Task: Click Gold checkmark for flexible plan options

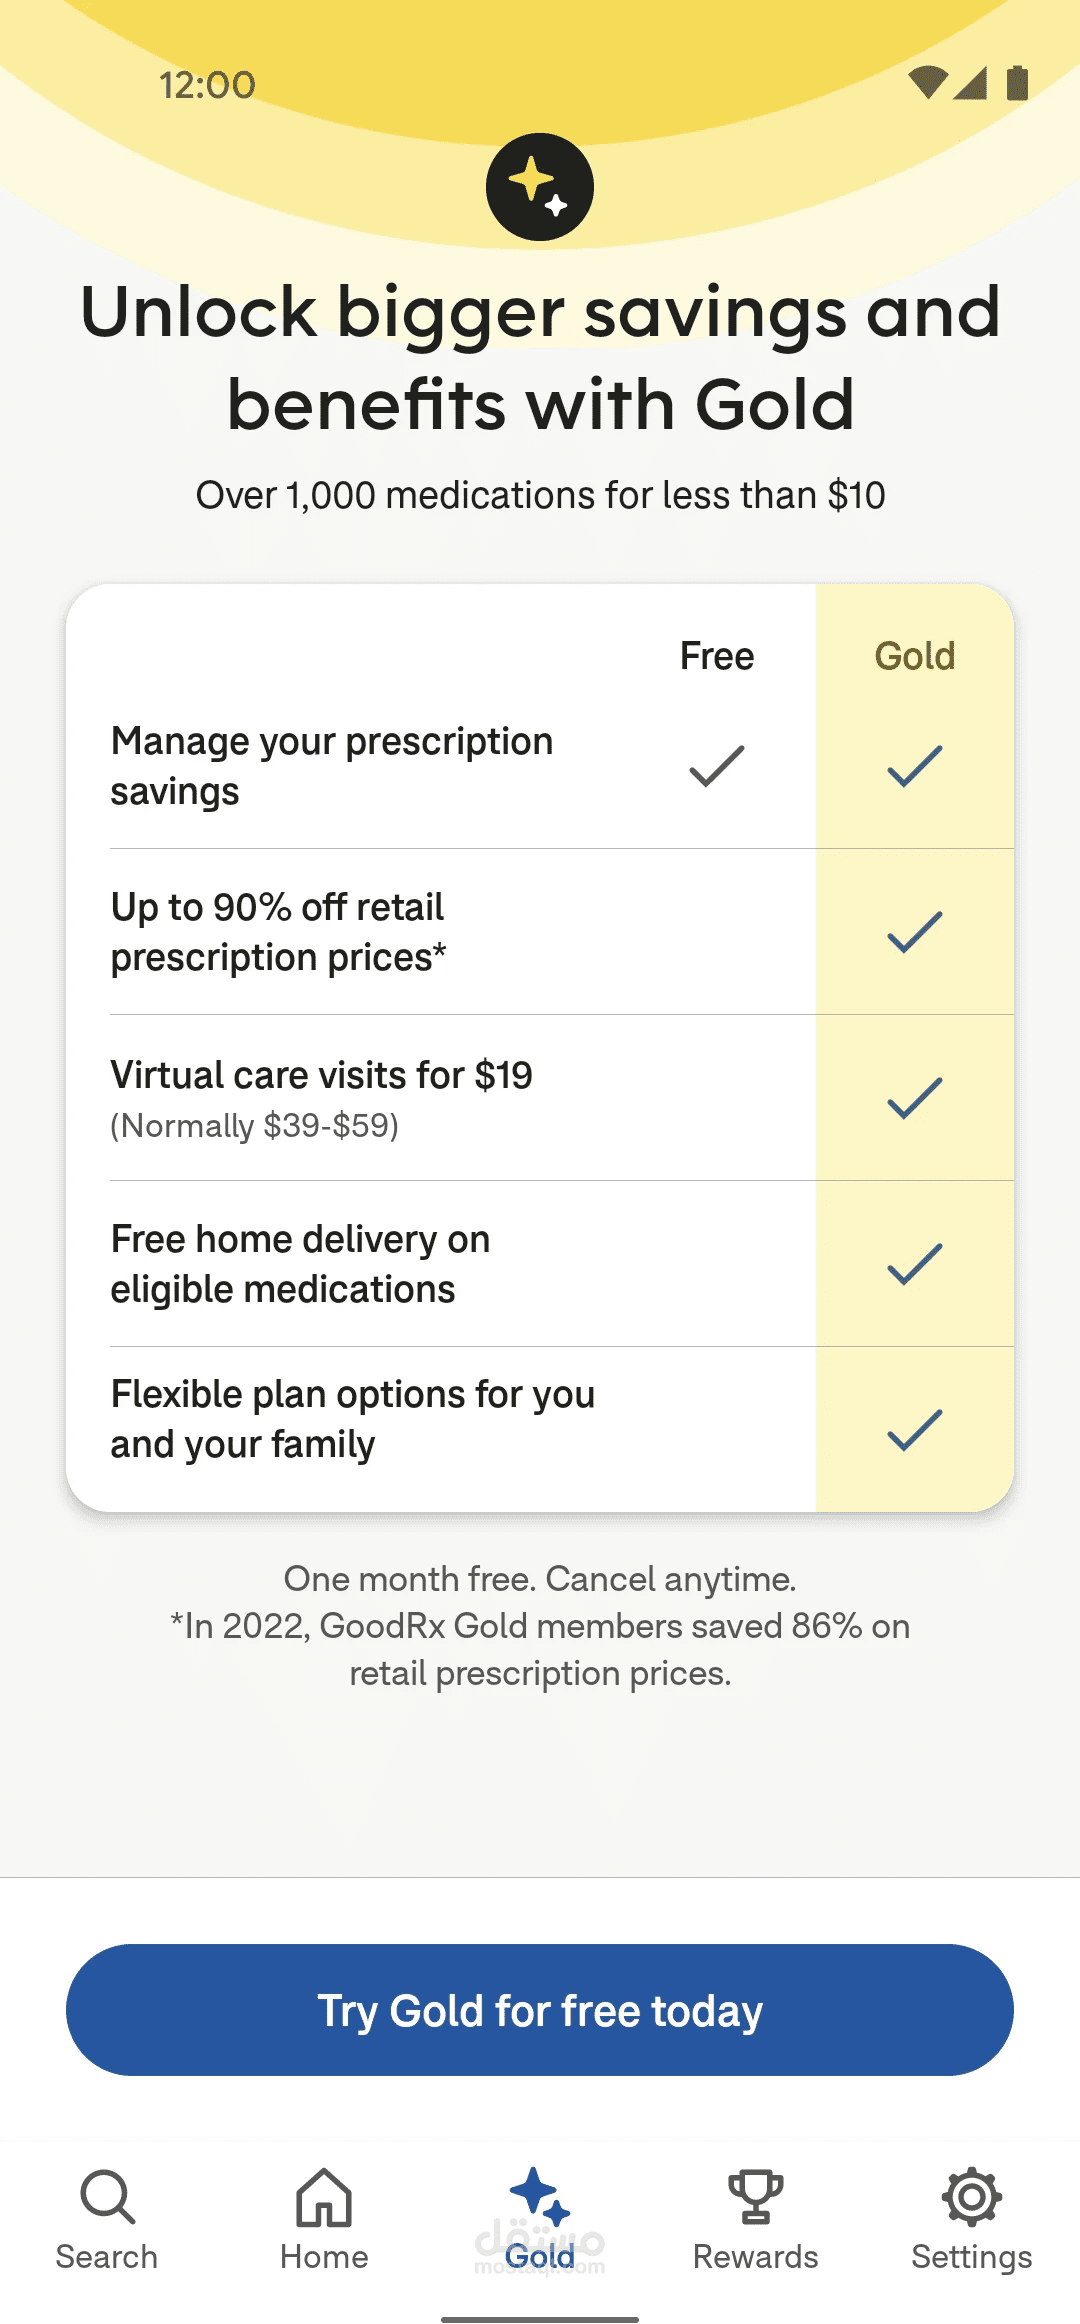Action: pos(915,1430)
